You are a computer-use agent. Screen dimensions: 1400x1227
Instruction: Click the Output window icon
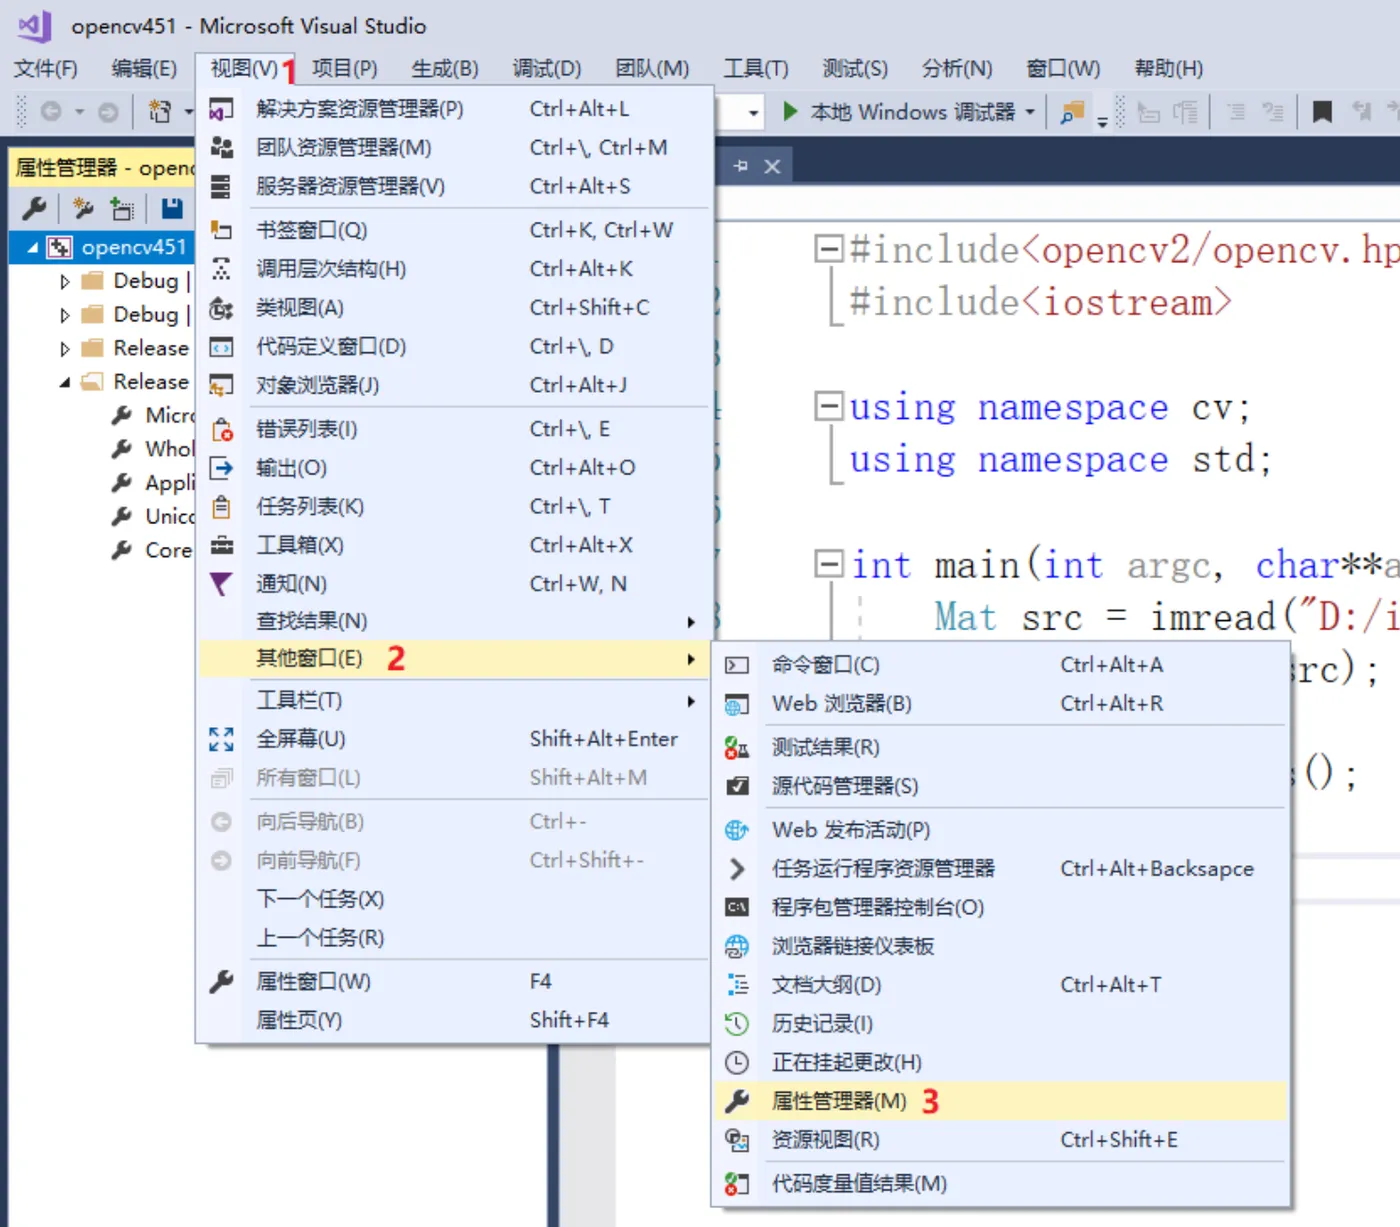221,468
